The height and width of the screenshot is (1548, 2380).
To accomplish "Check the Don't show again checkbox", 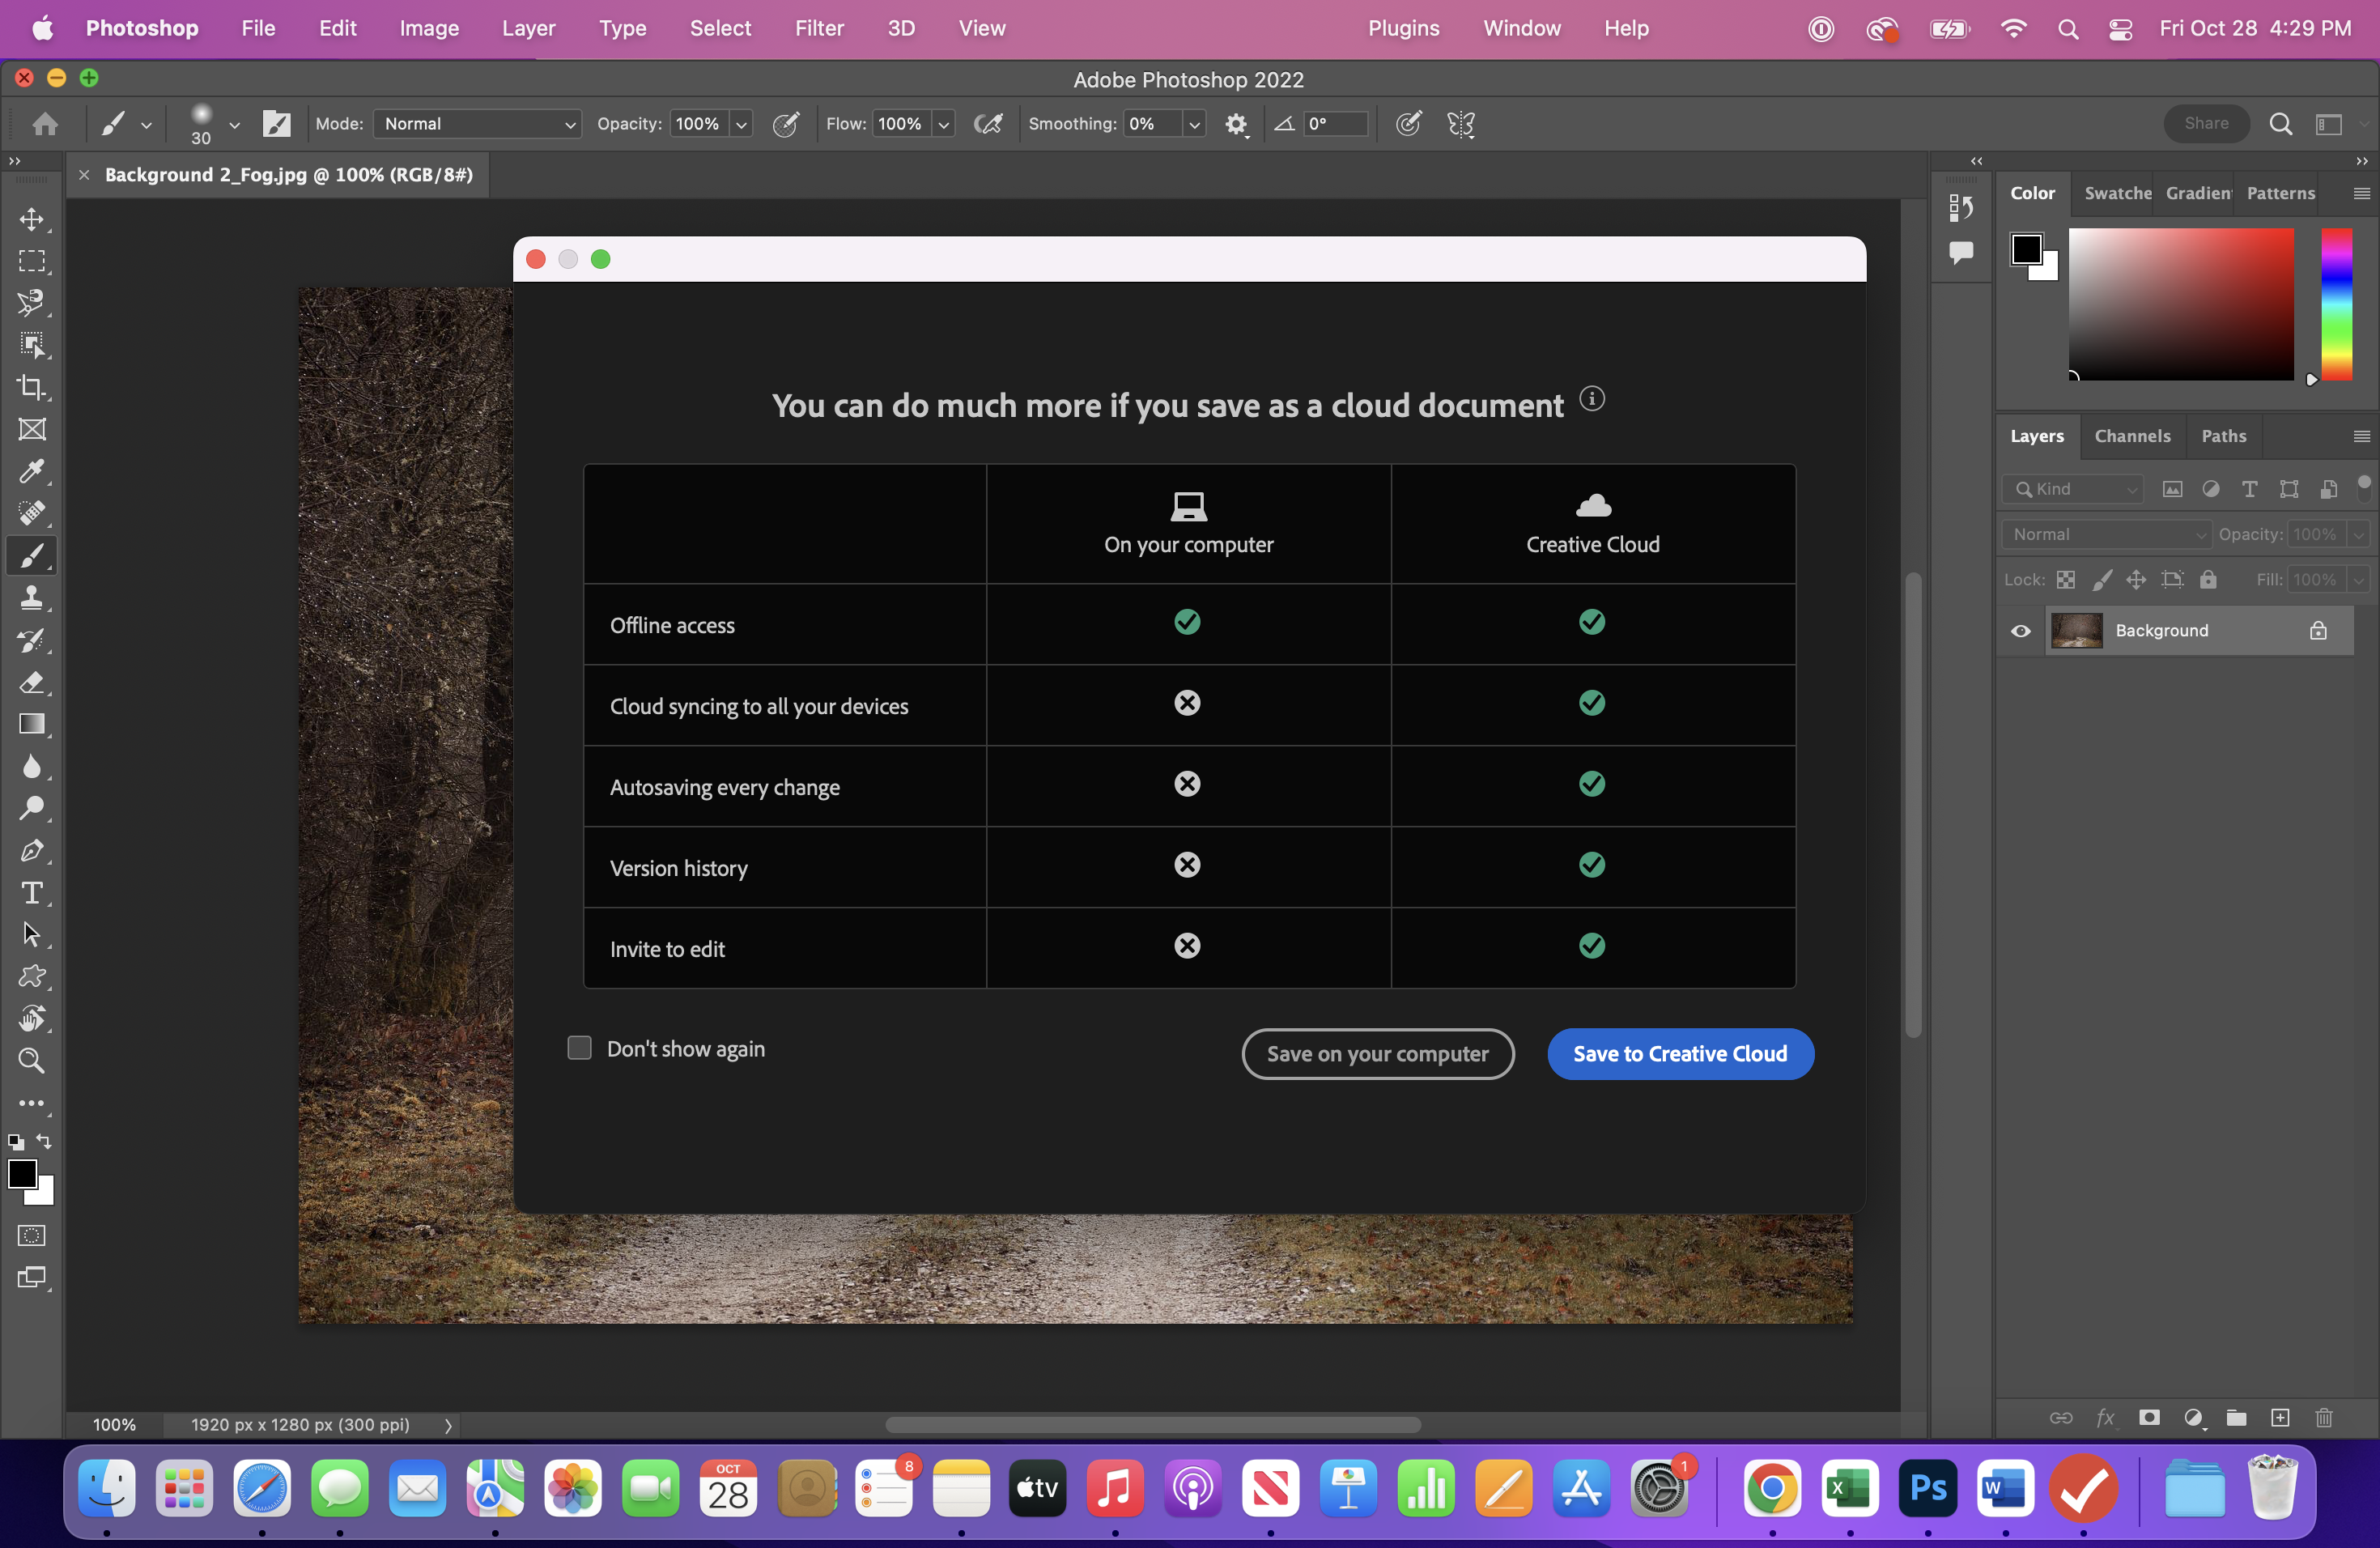I will point(580,1047).
